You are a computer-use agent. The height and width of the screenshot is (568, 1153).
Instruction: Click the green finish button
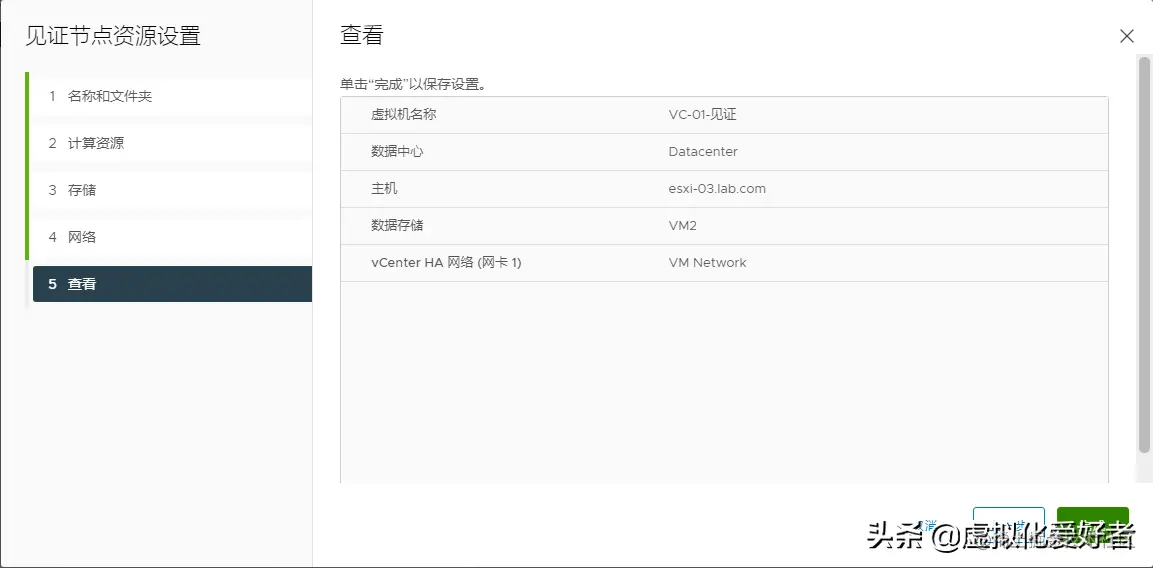[x=1092, y=524]
